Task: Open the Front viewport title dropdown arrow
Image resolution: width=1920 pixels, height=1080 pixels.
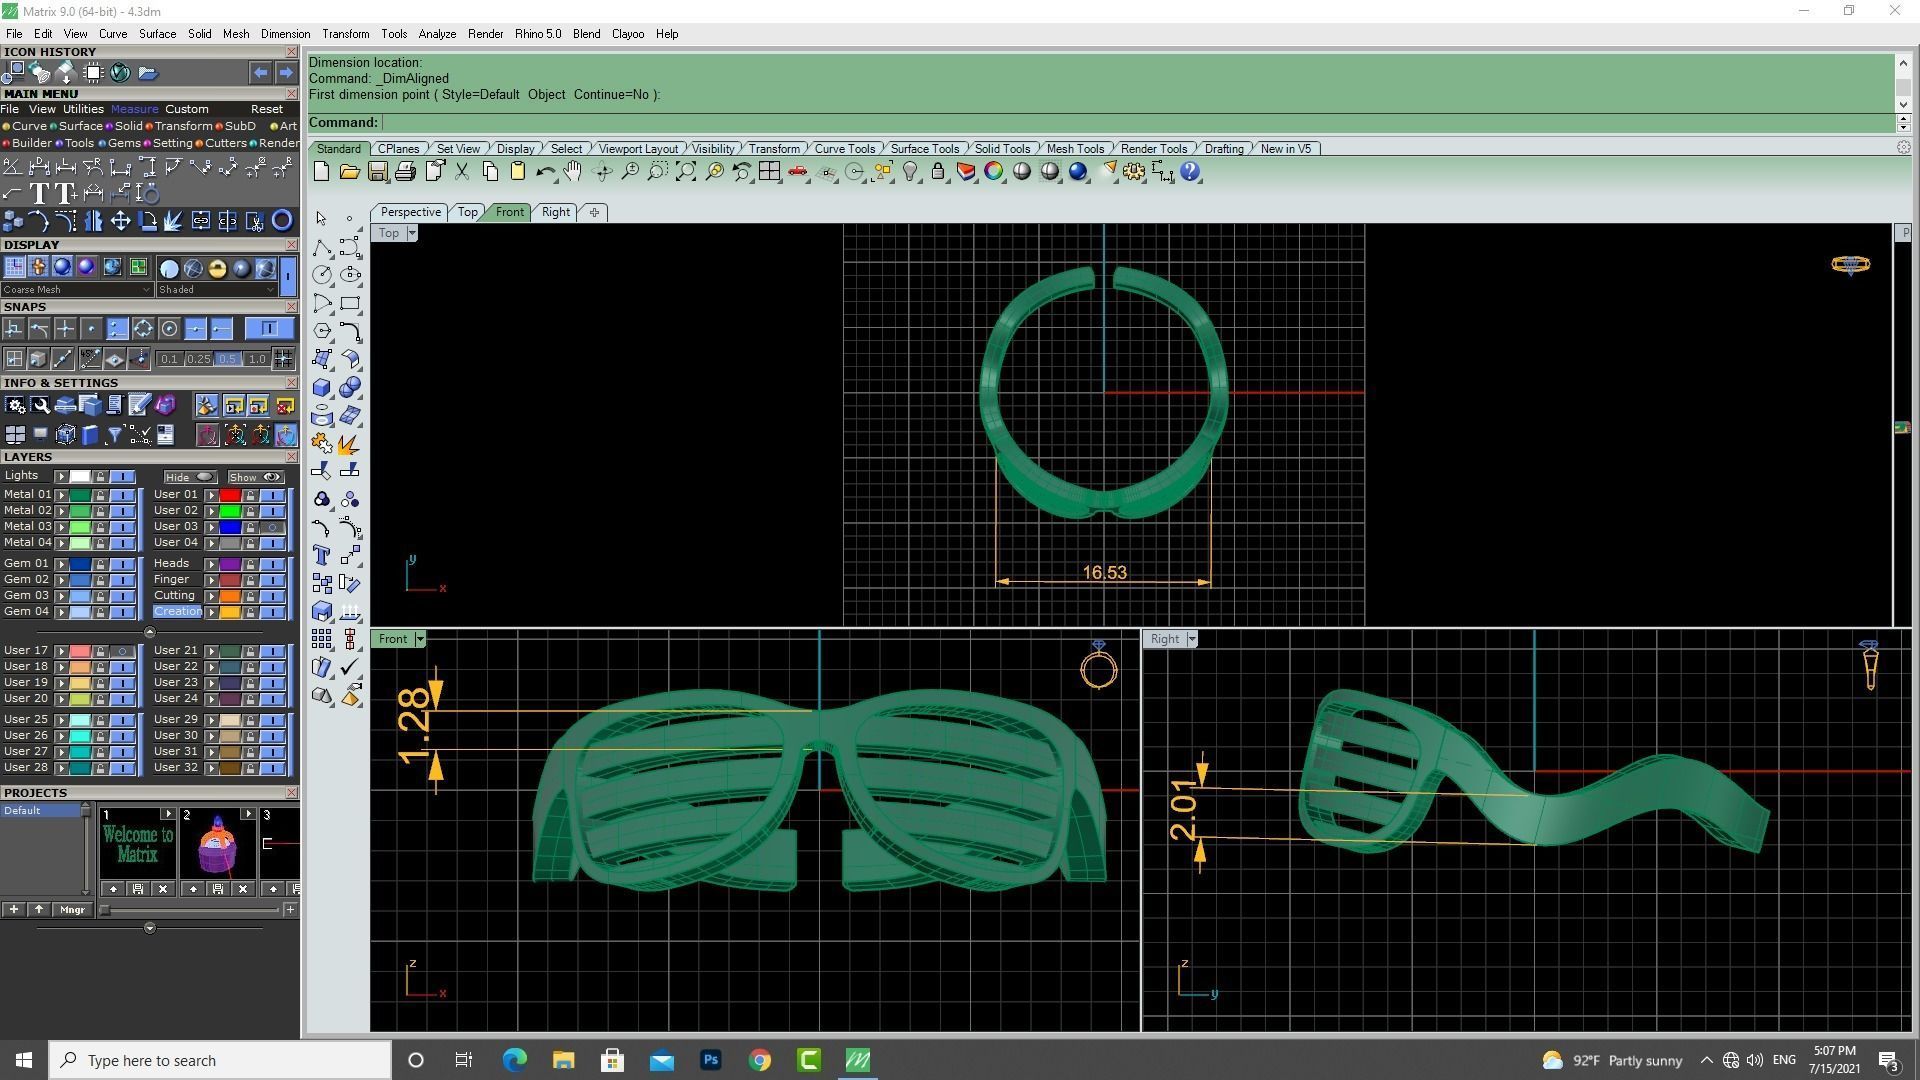Action: coord(420,639)
